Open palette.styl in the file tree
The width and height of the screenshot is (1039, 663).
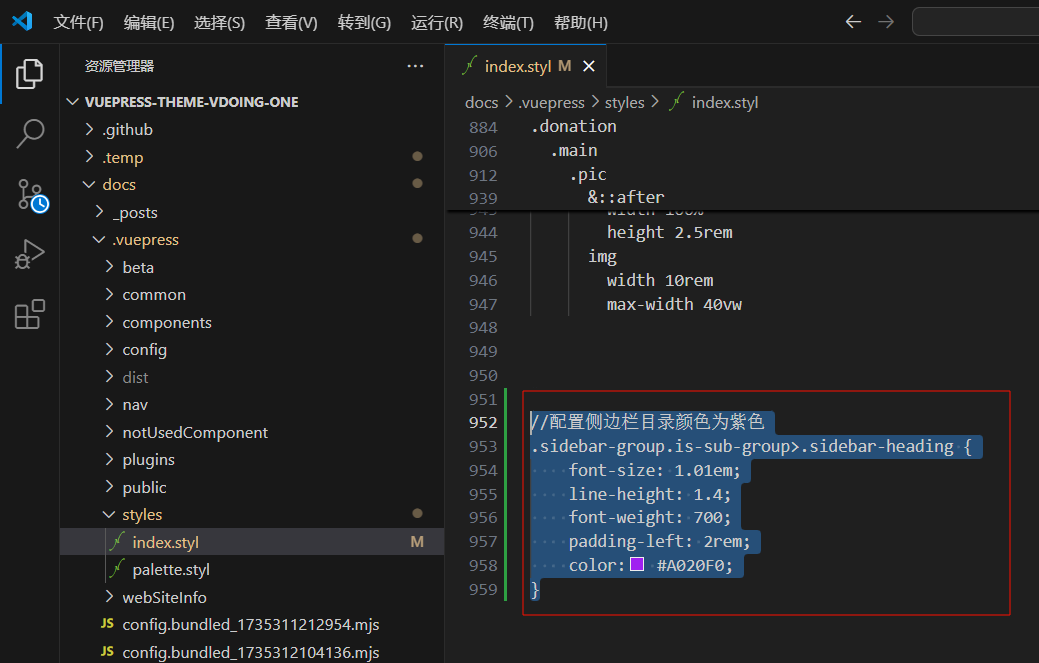pos(252,570)
